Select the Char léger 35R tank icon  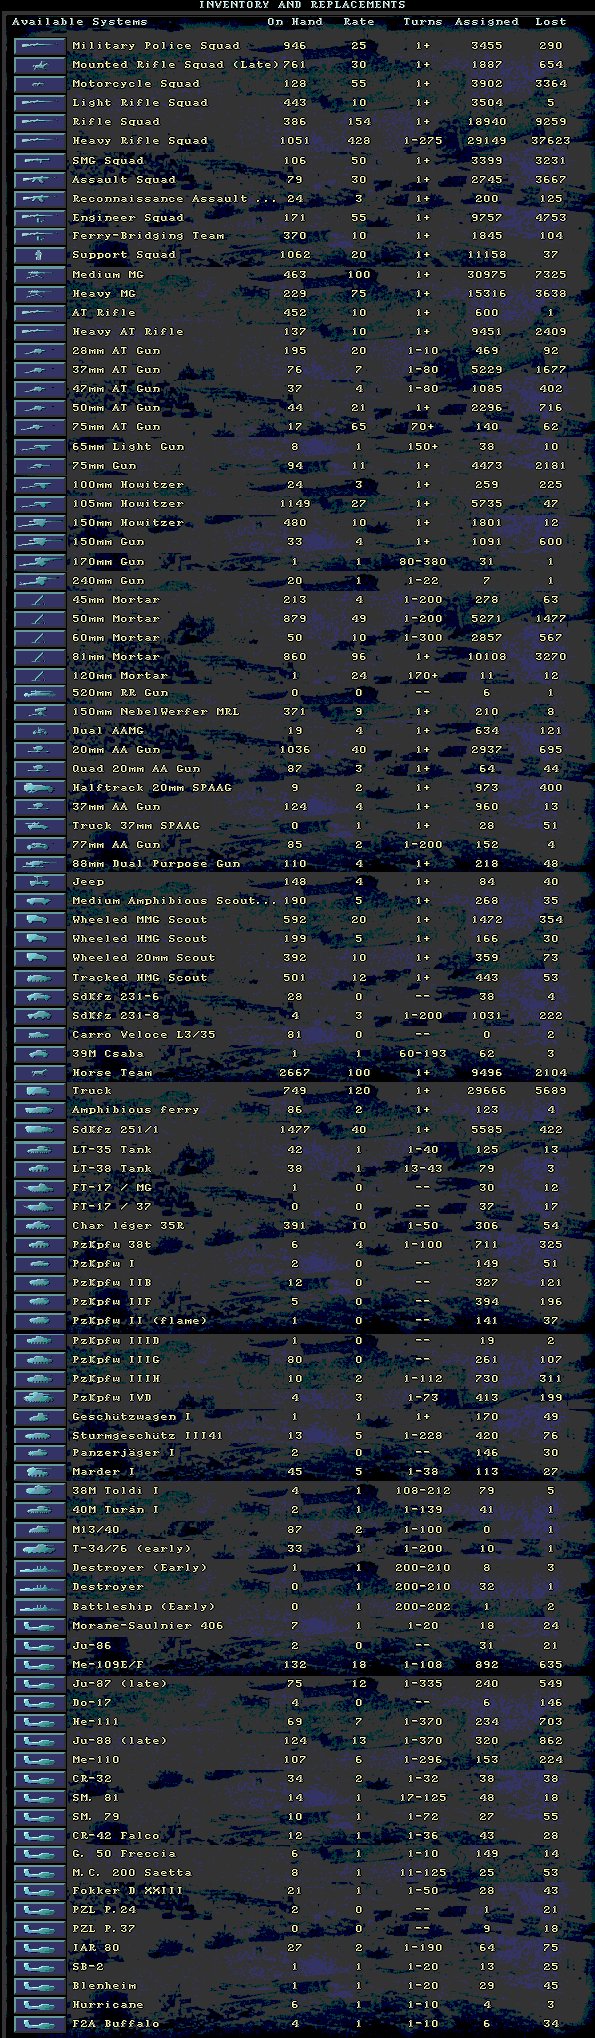pyautogui.click(x=40, y=1226)
